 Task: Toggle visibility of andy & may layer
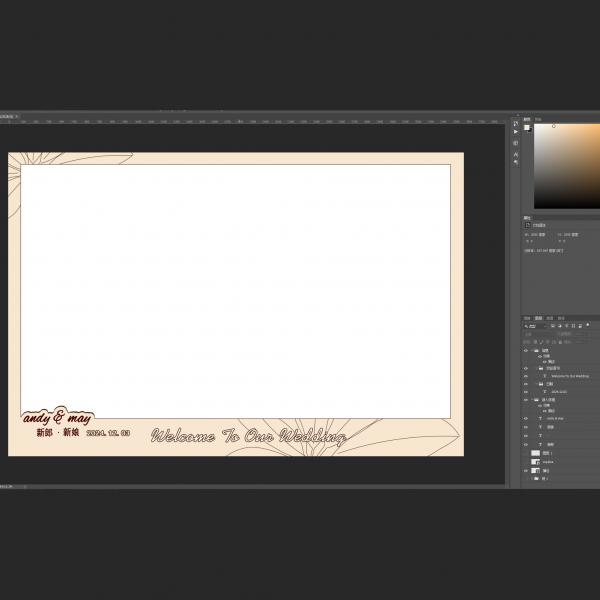click(x=526, y=418)
